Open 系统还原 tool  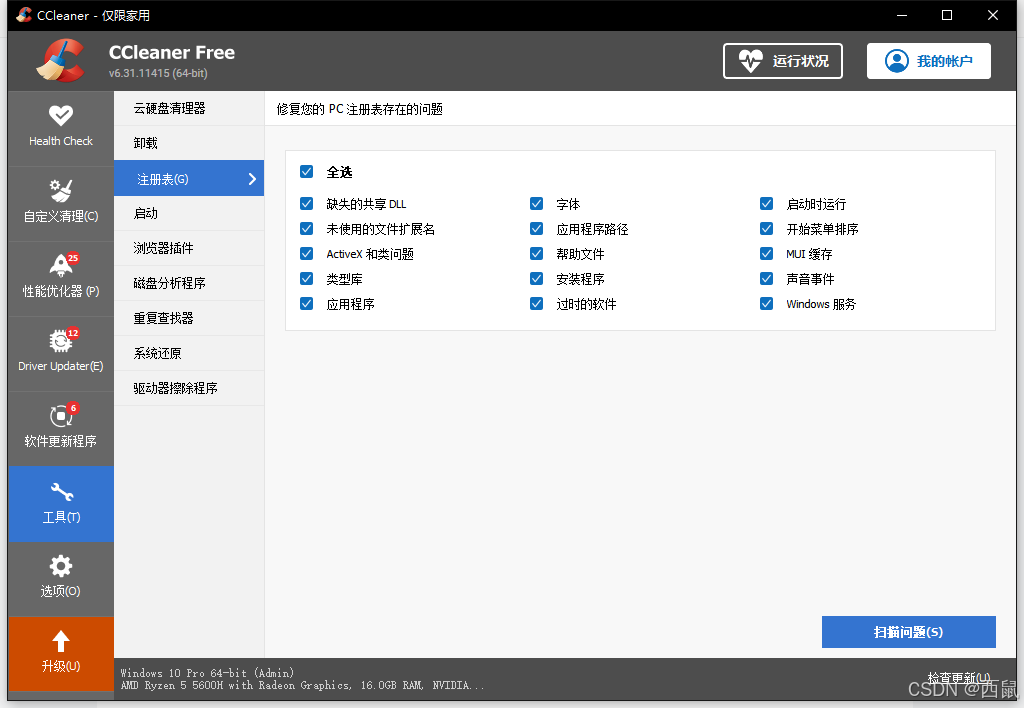(189, 353)
